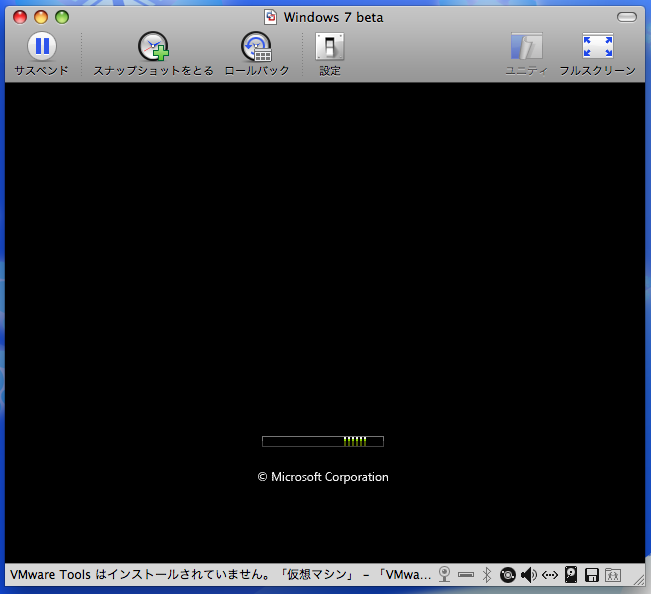Click the Windows 7 beta title text

coord(333,17)
